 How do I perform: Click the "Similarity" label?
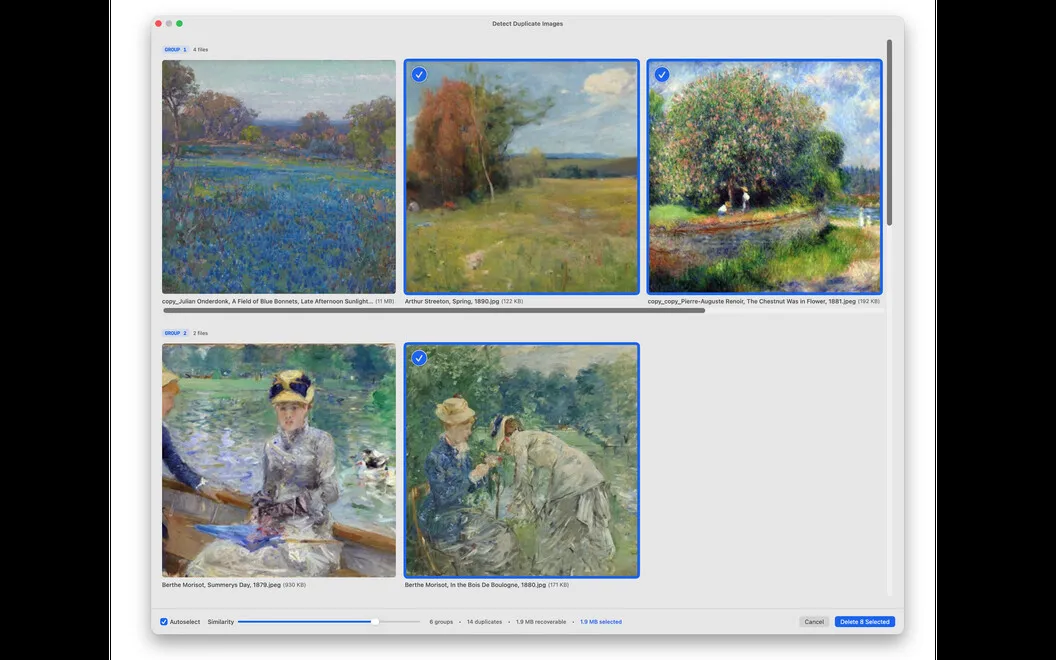pyautogui.click(x=221, y=622)
